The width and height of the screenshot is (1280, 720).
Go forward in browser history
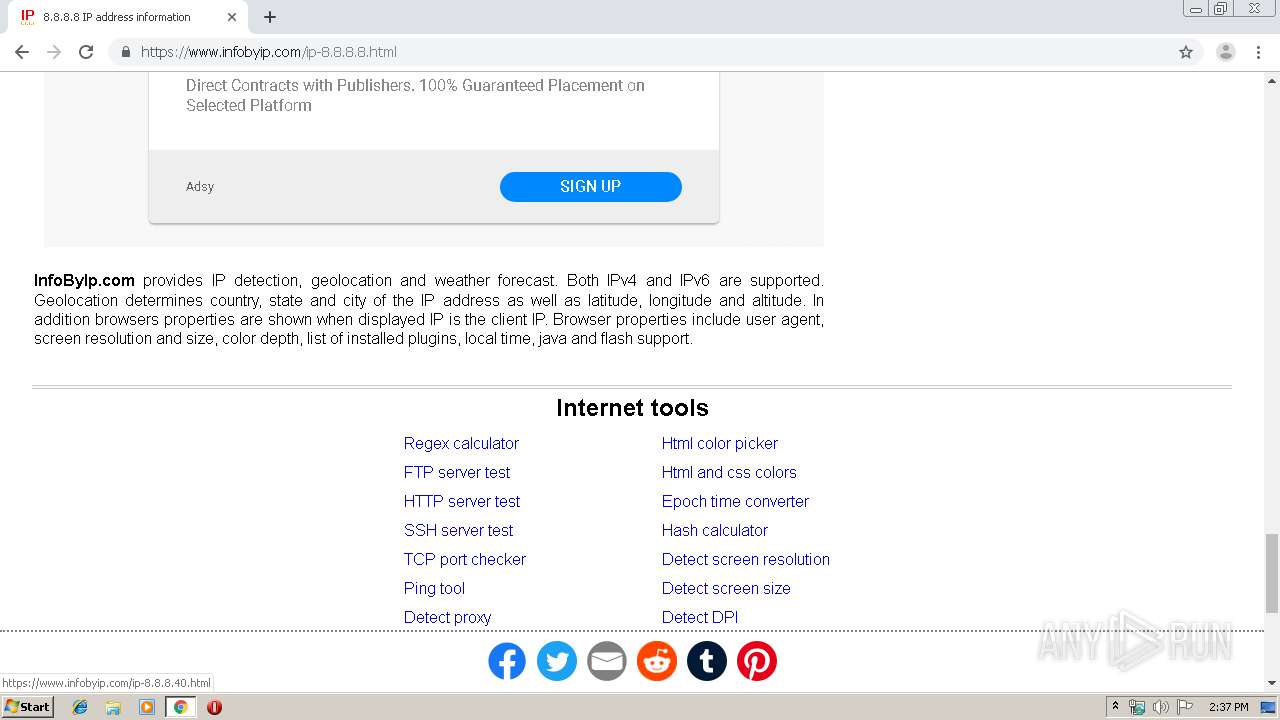point(54,52)
